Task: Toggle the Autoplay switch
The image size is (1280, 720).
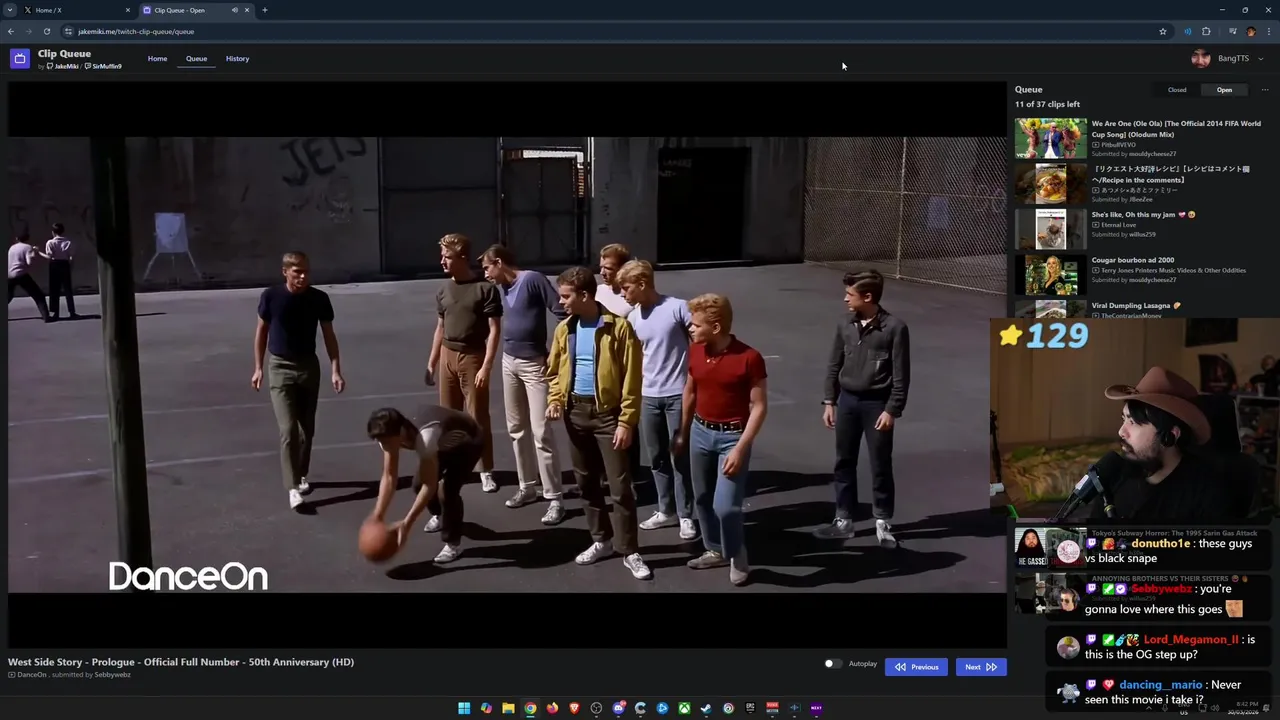Action: (x=832, y=664)
